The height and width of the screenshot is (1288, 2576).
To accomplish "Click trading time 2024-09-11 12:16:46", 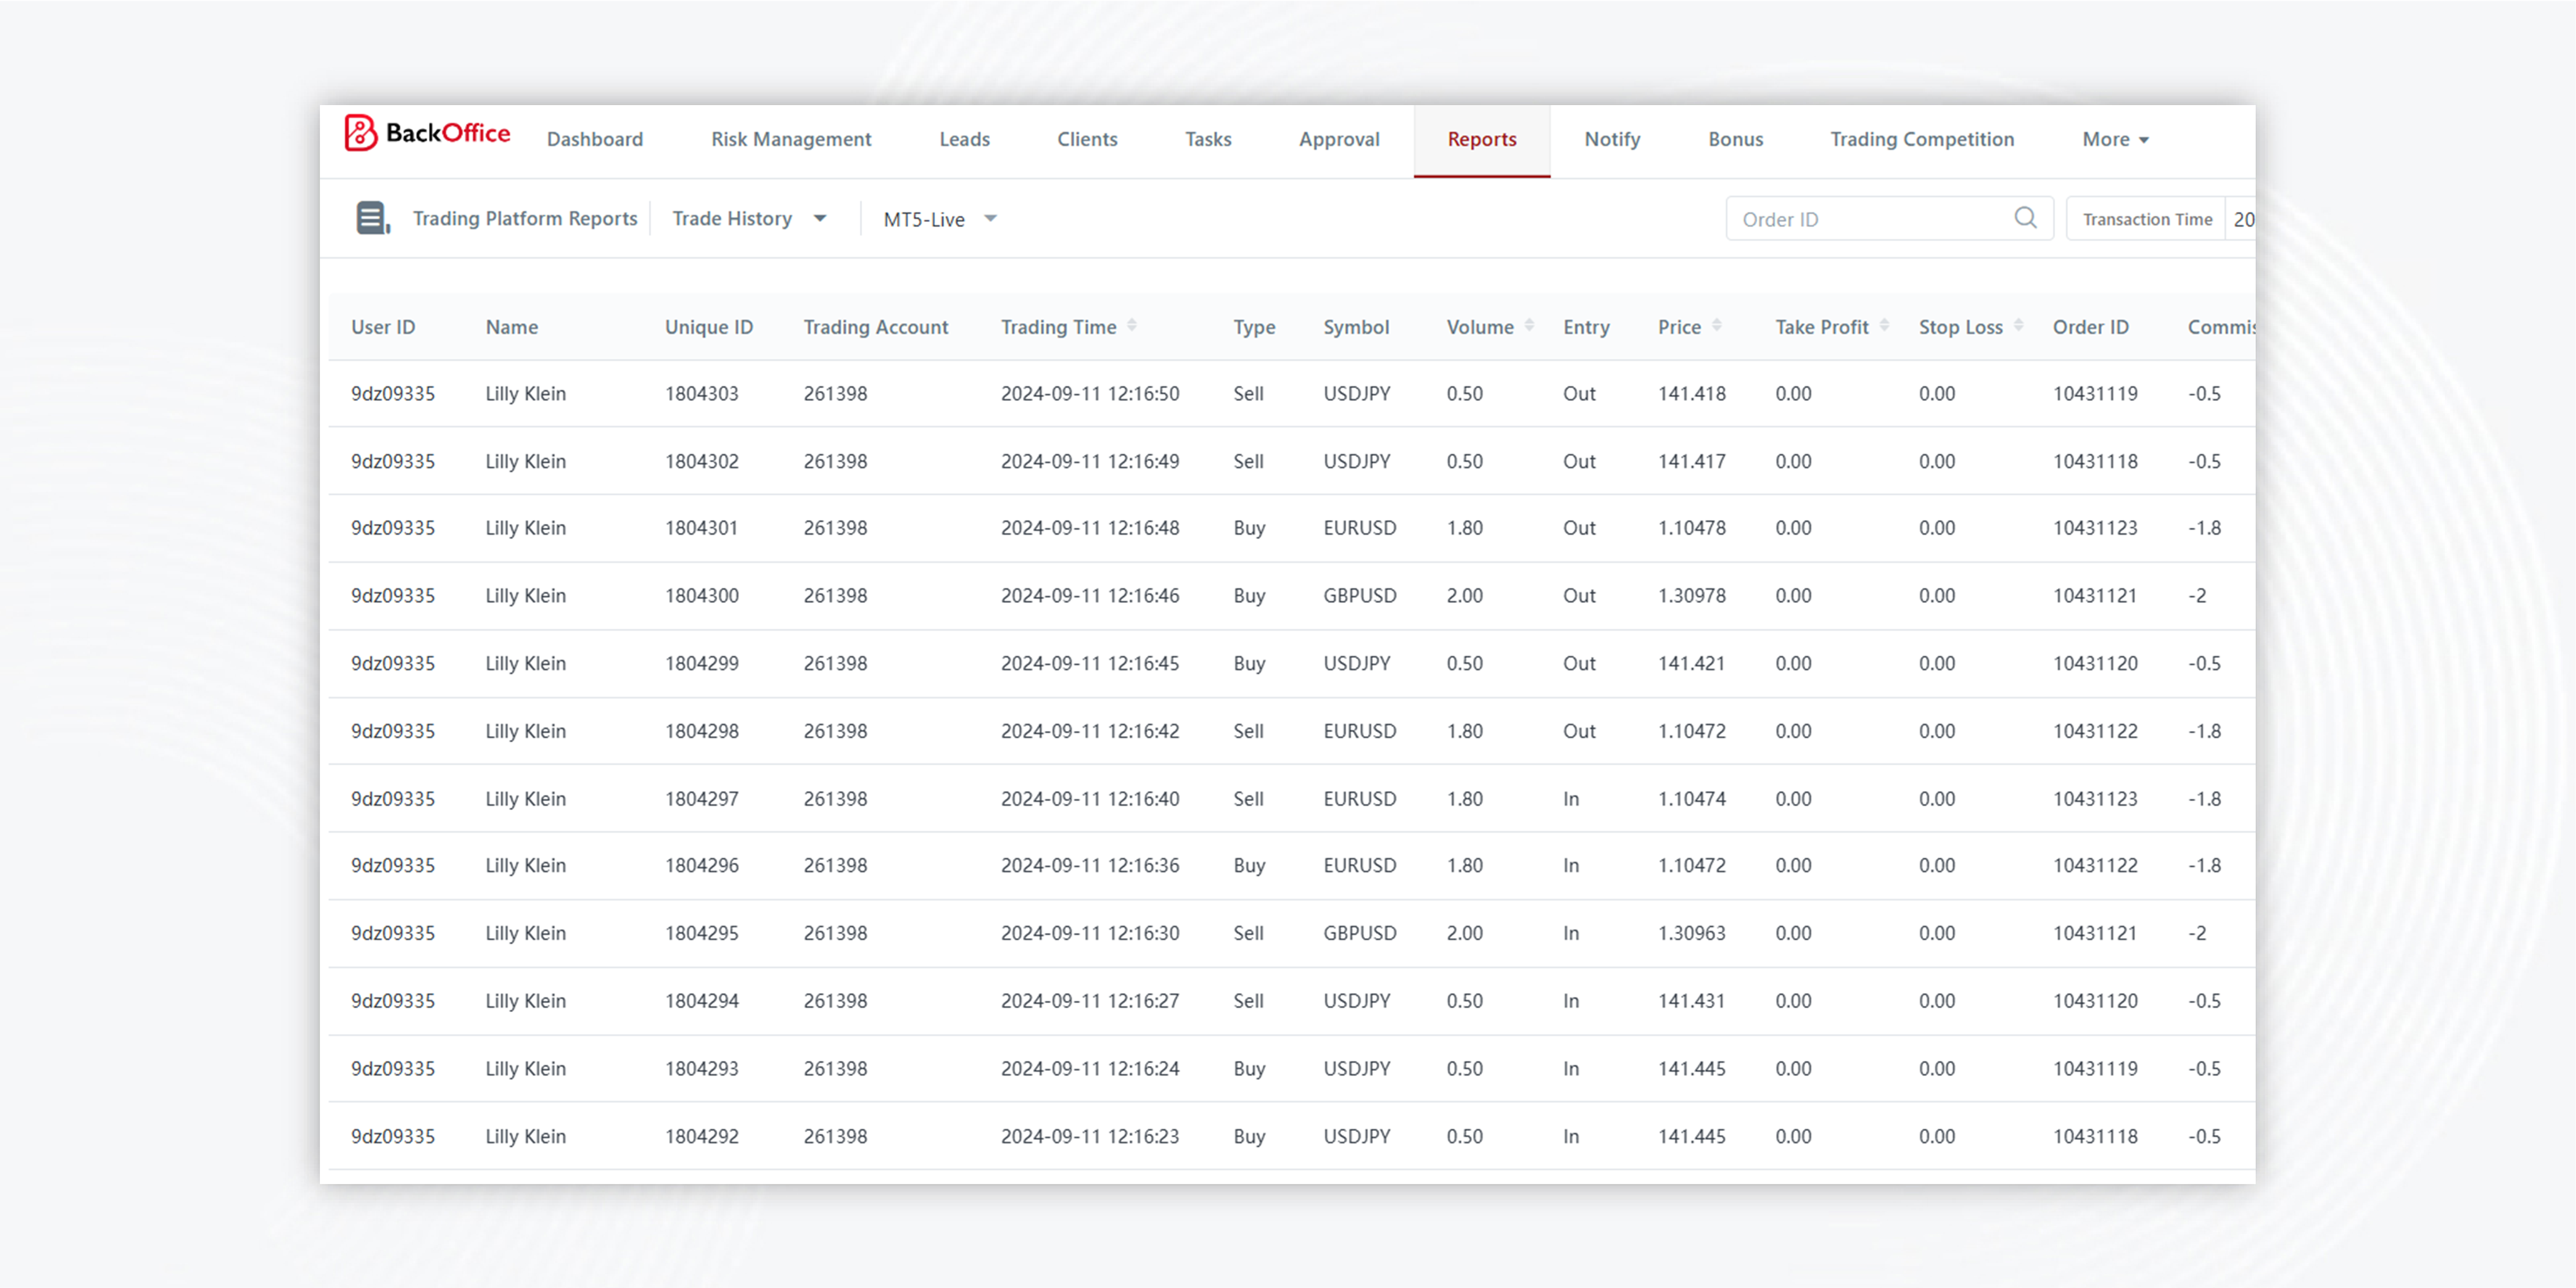I will pyautogui.click(x=1090, y=596).
